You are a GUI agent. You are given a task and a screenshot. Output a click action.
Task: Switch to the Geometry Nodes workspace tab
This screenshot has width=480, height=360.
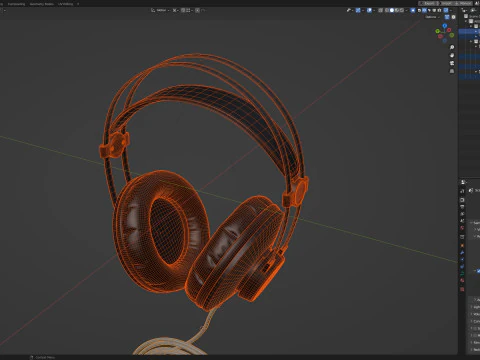[42, 4]
